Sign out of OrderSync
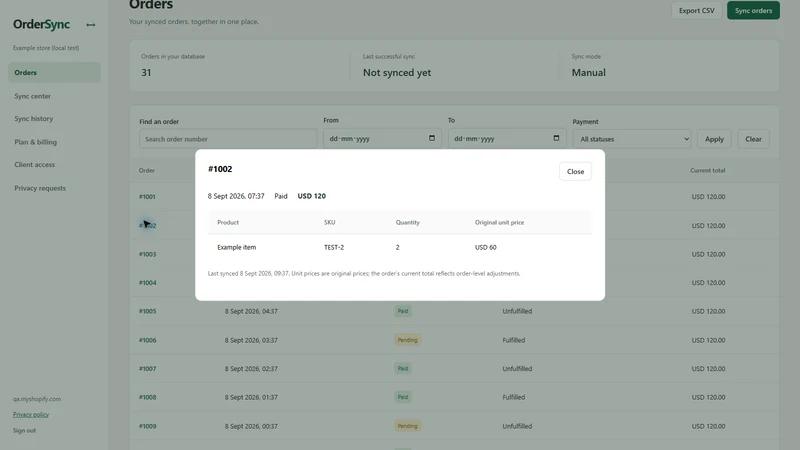The height and width of the screenshot is (450, 800). pos(24,430)
